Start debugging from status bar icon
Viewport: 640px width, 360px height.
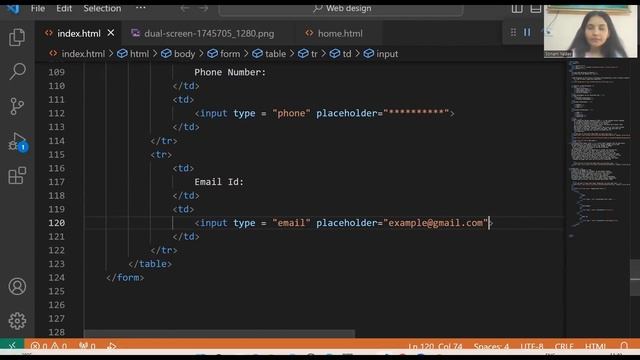tap(111, 346)
